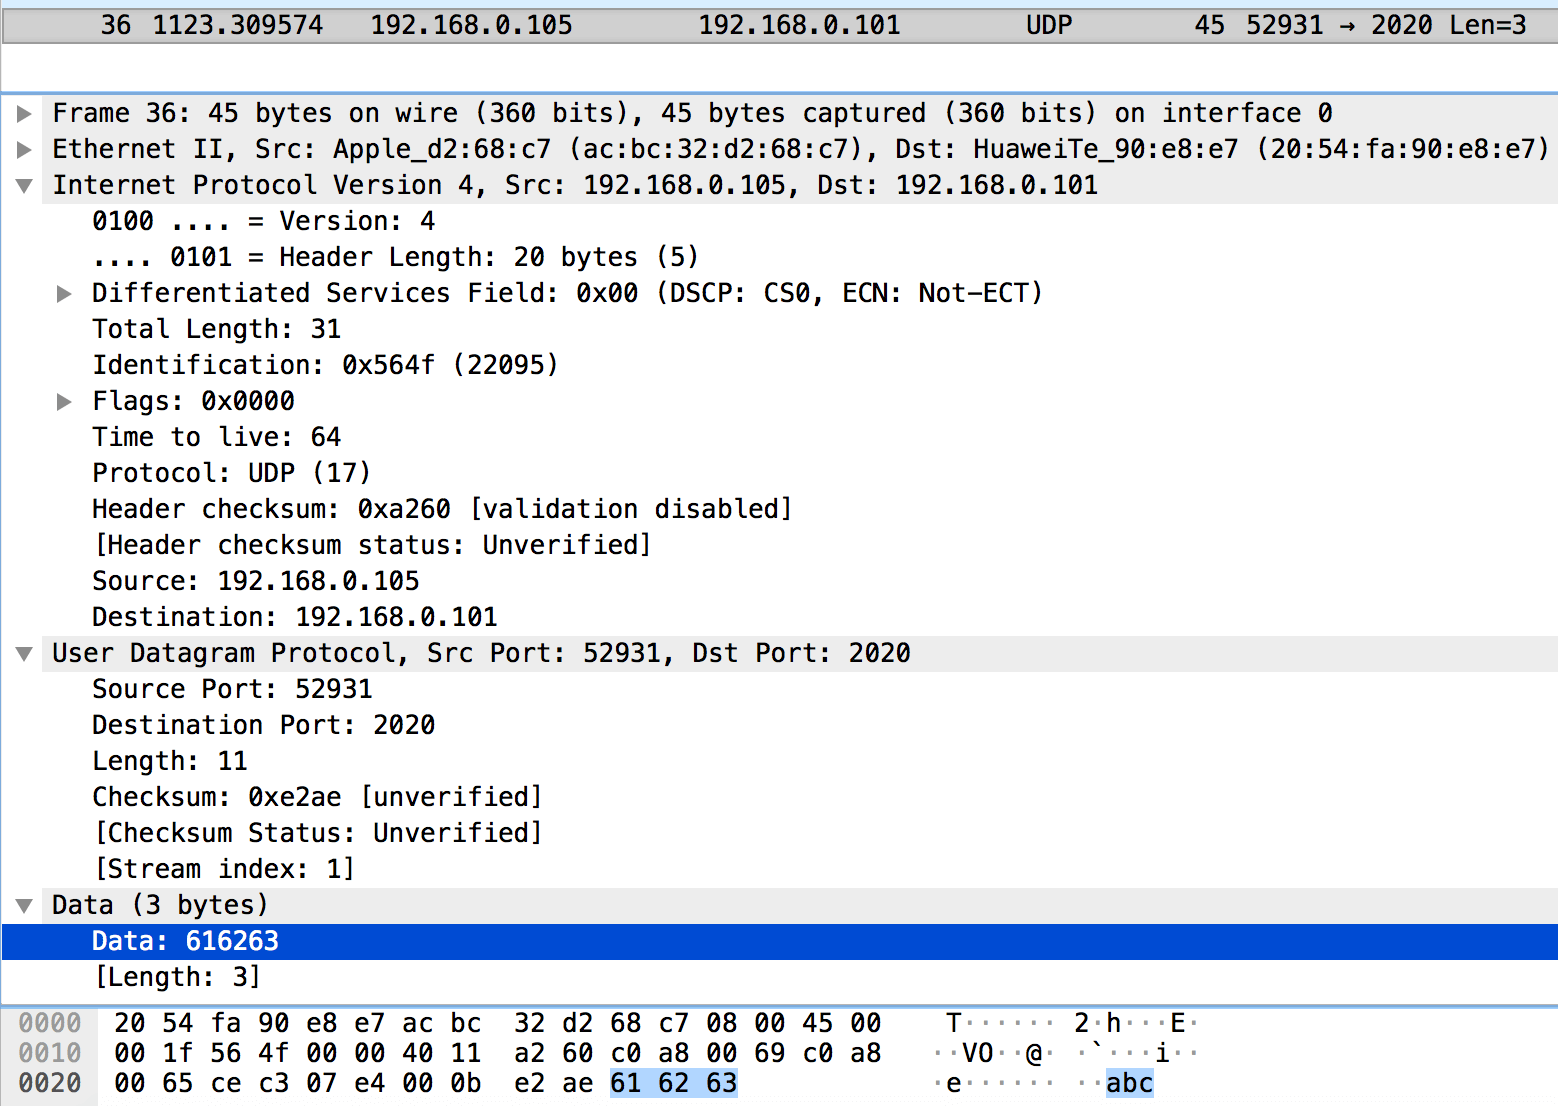Select packet 36 row in packet list

(778, 25)
